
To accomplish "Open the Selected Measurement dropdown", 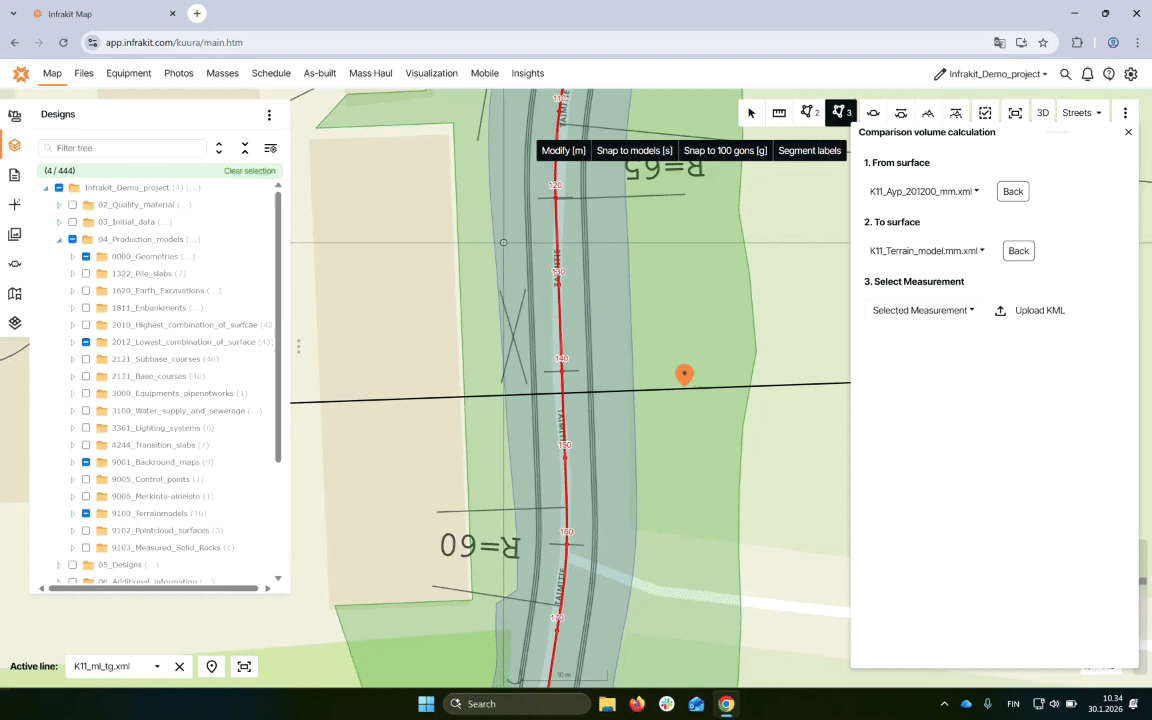I will 922,311.
